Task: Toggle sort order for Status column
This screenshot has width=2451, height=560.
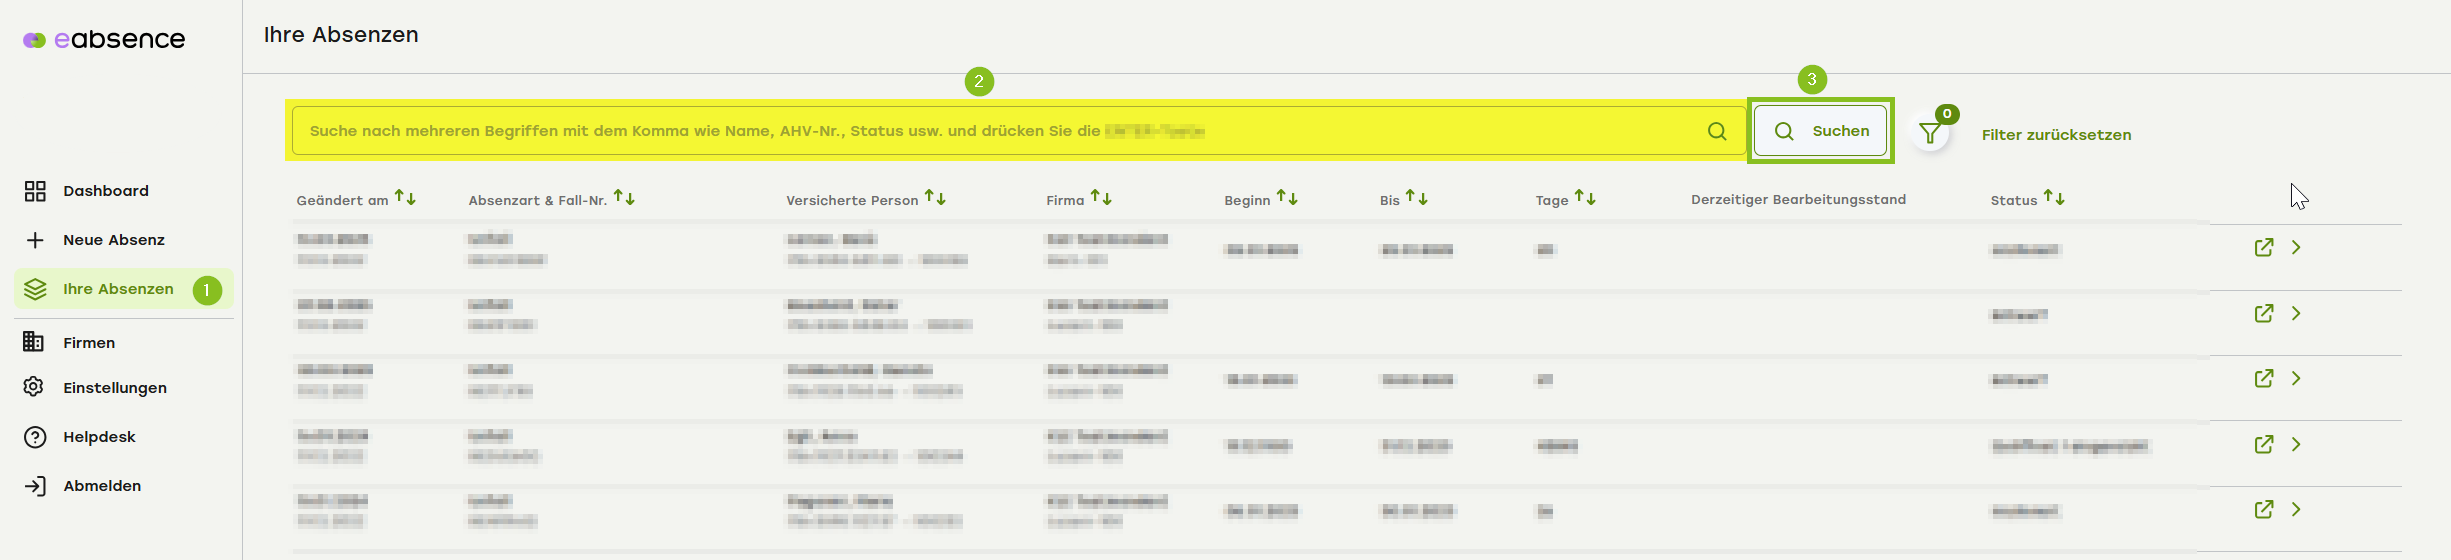Action: (2053, 198)
